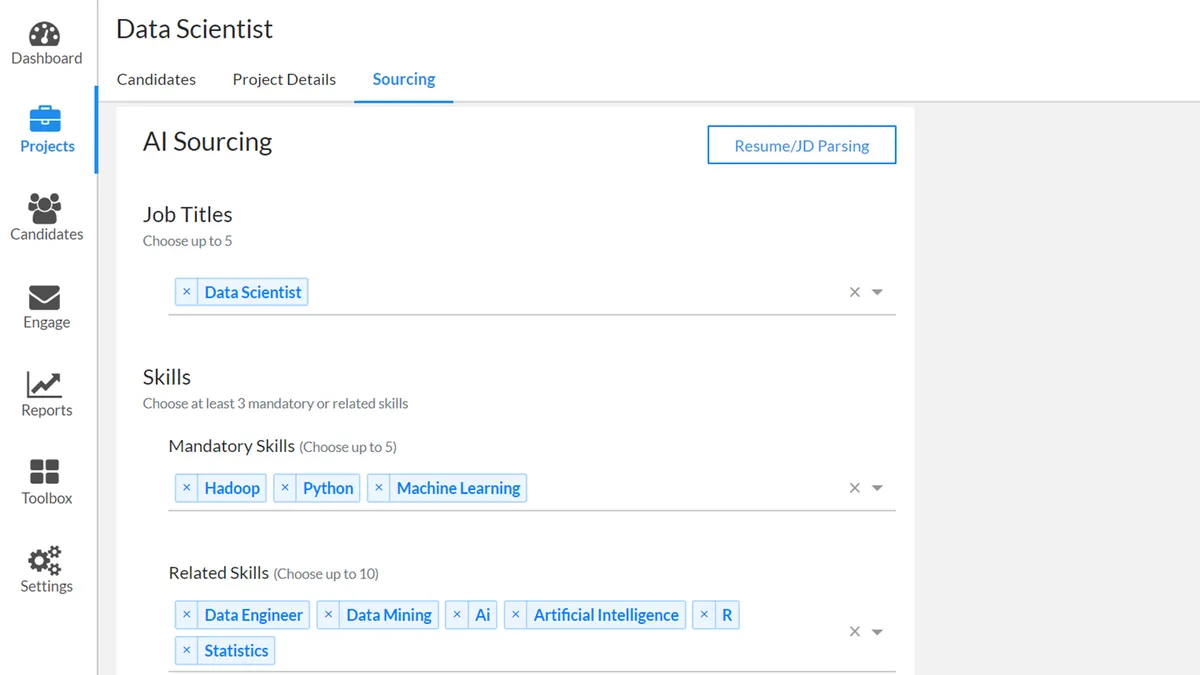Remove the Data Scientist job title tag
Screen dimensions: 1200x675
point(187,292)
